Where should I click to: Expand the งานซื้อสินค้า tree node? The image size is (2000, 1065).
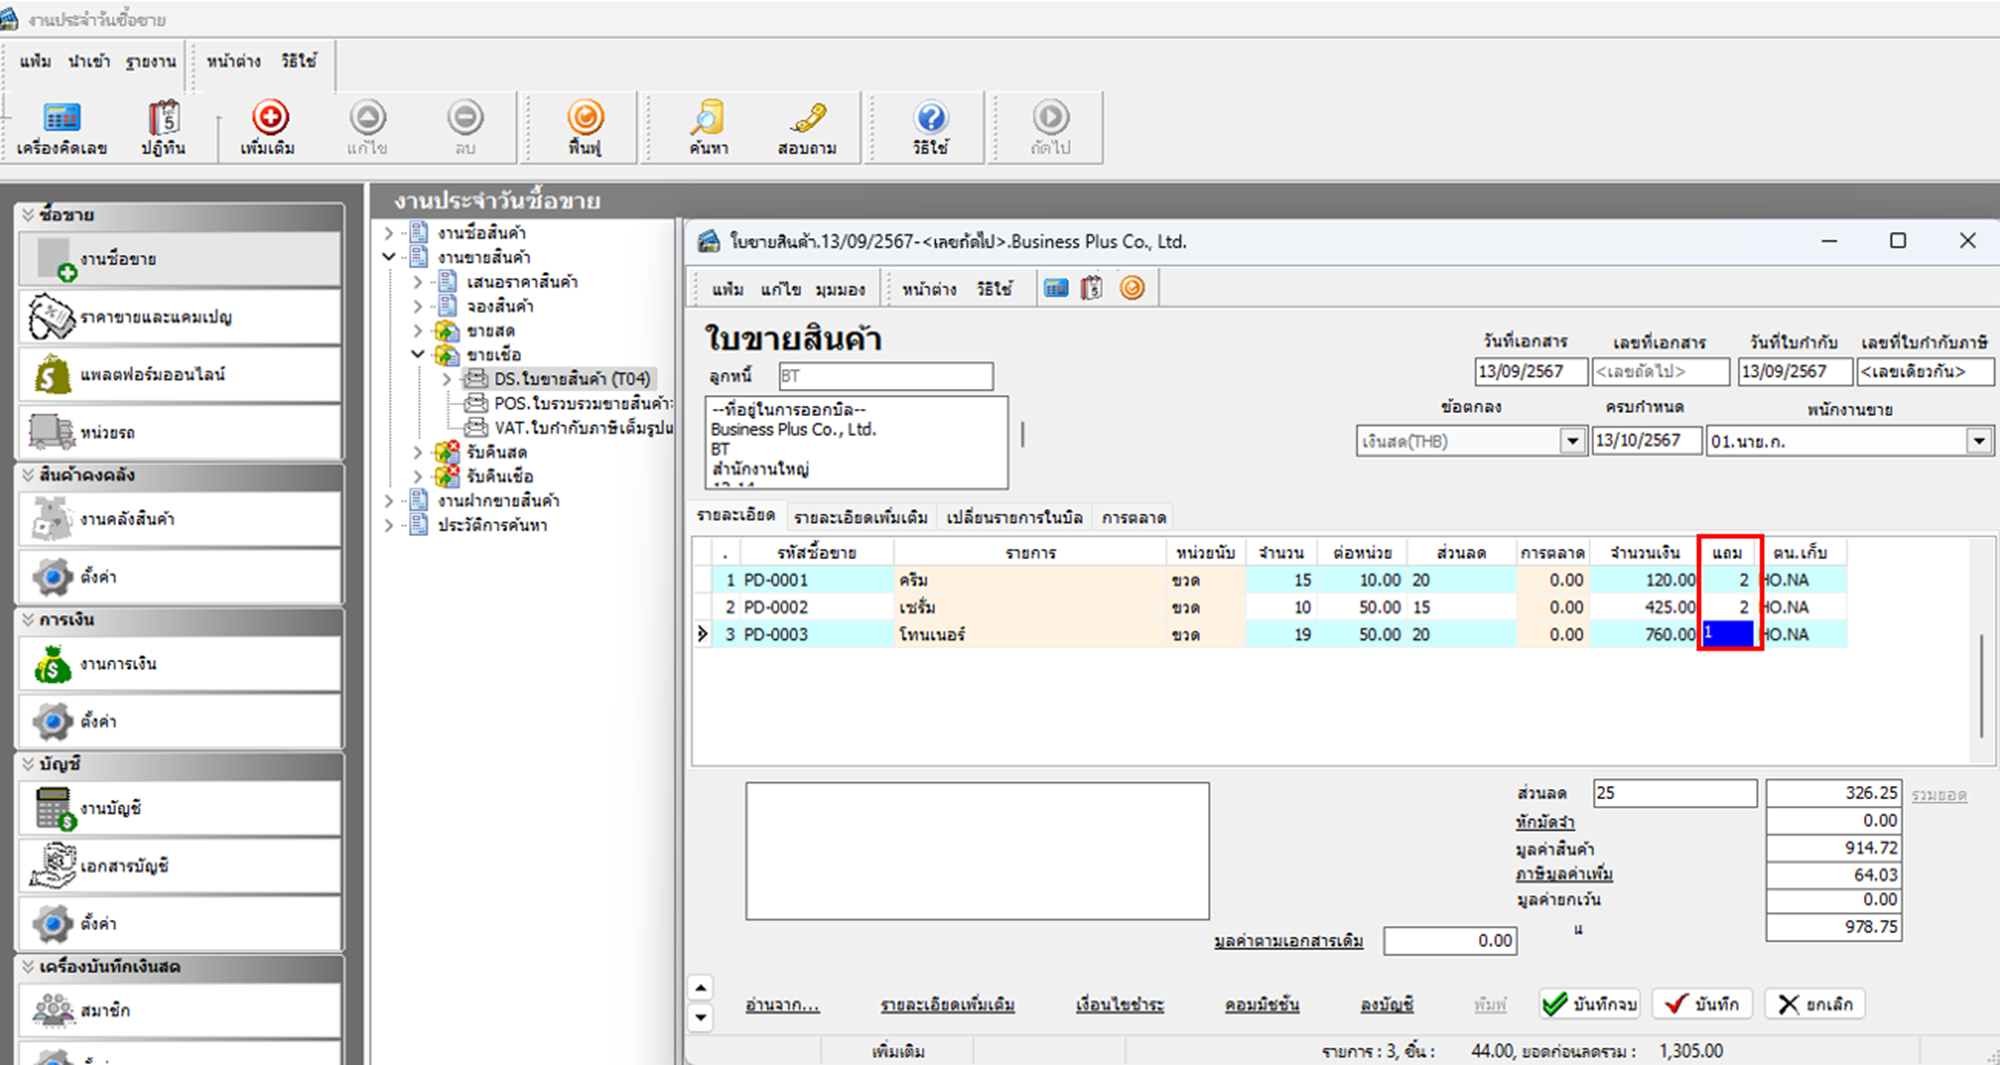[x=389, y=233]
